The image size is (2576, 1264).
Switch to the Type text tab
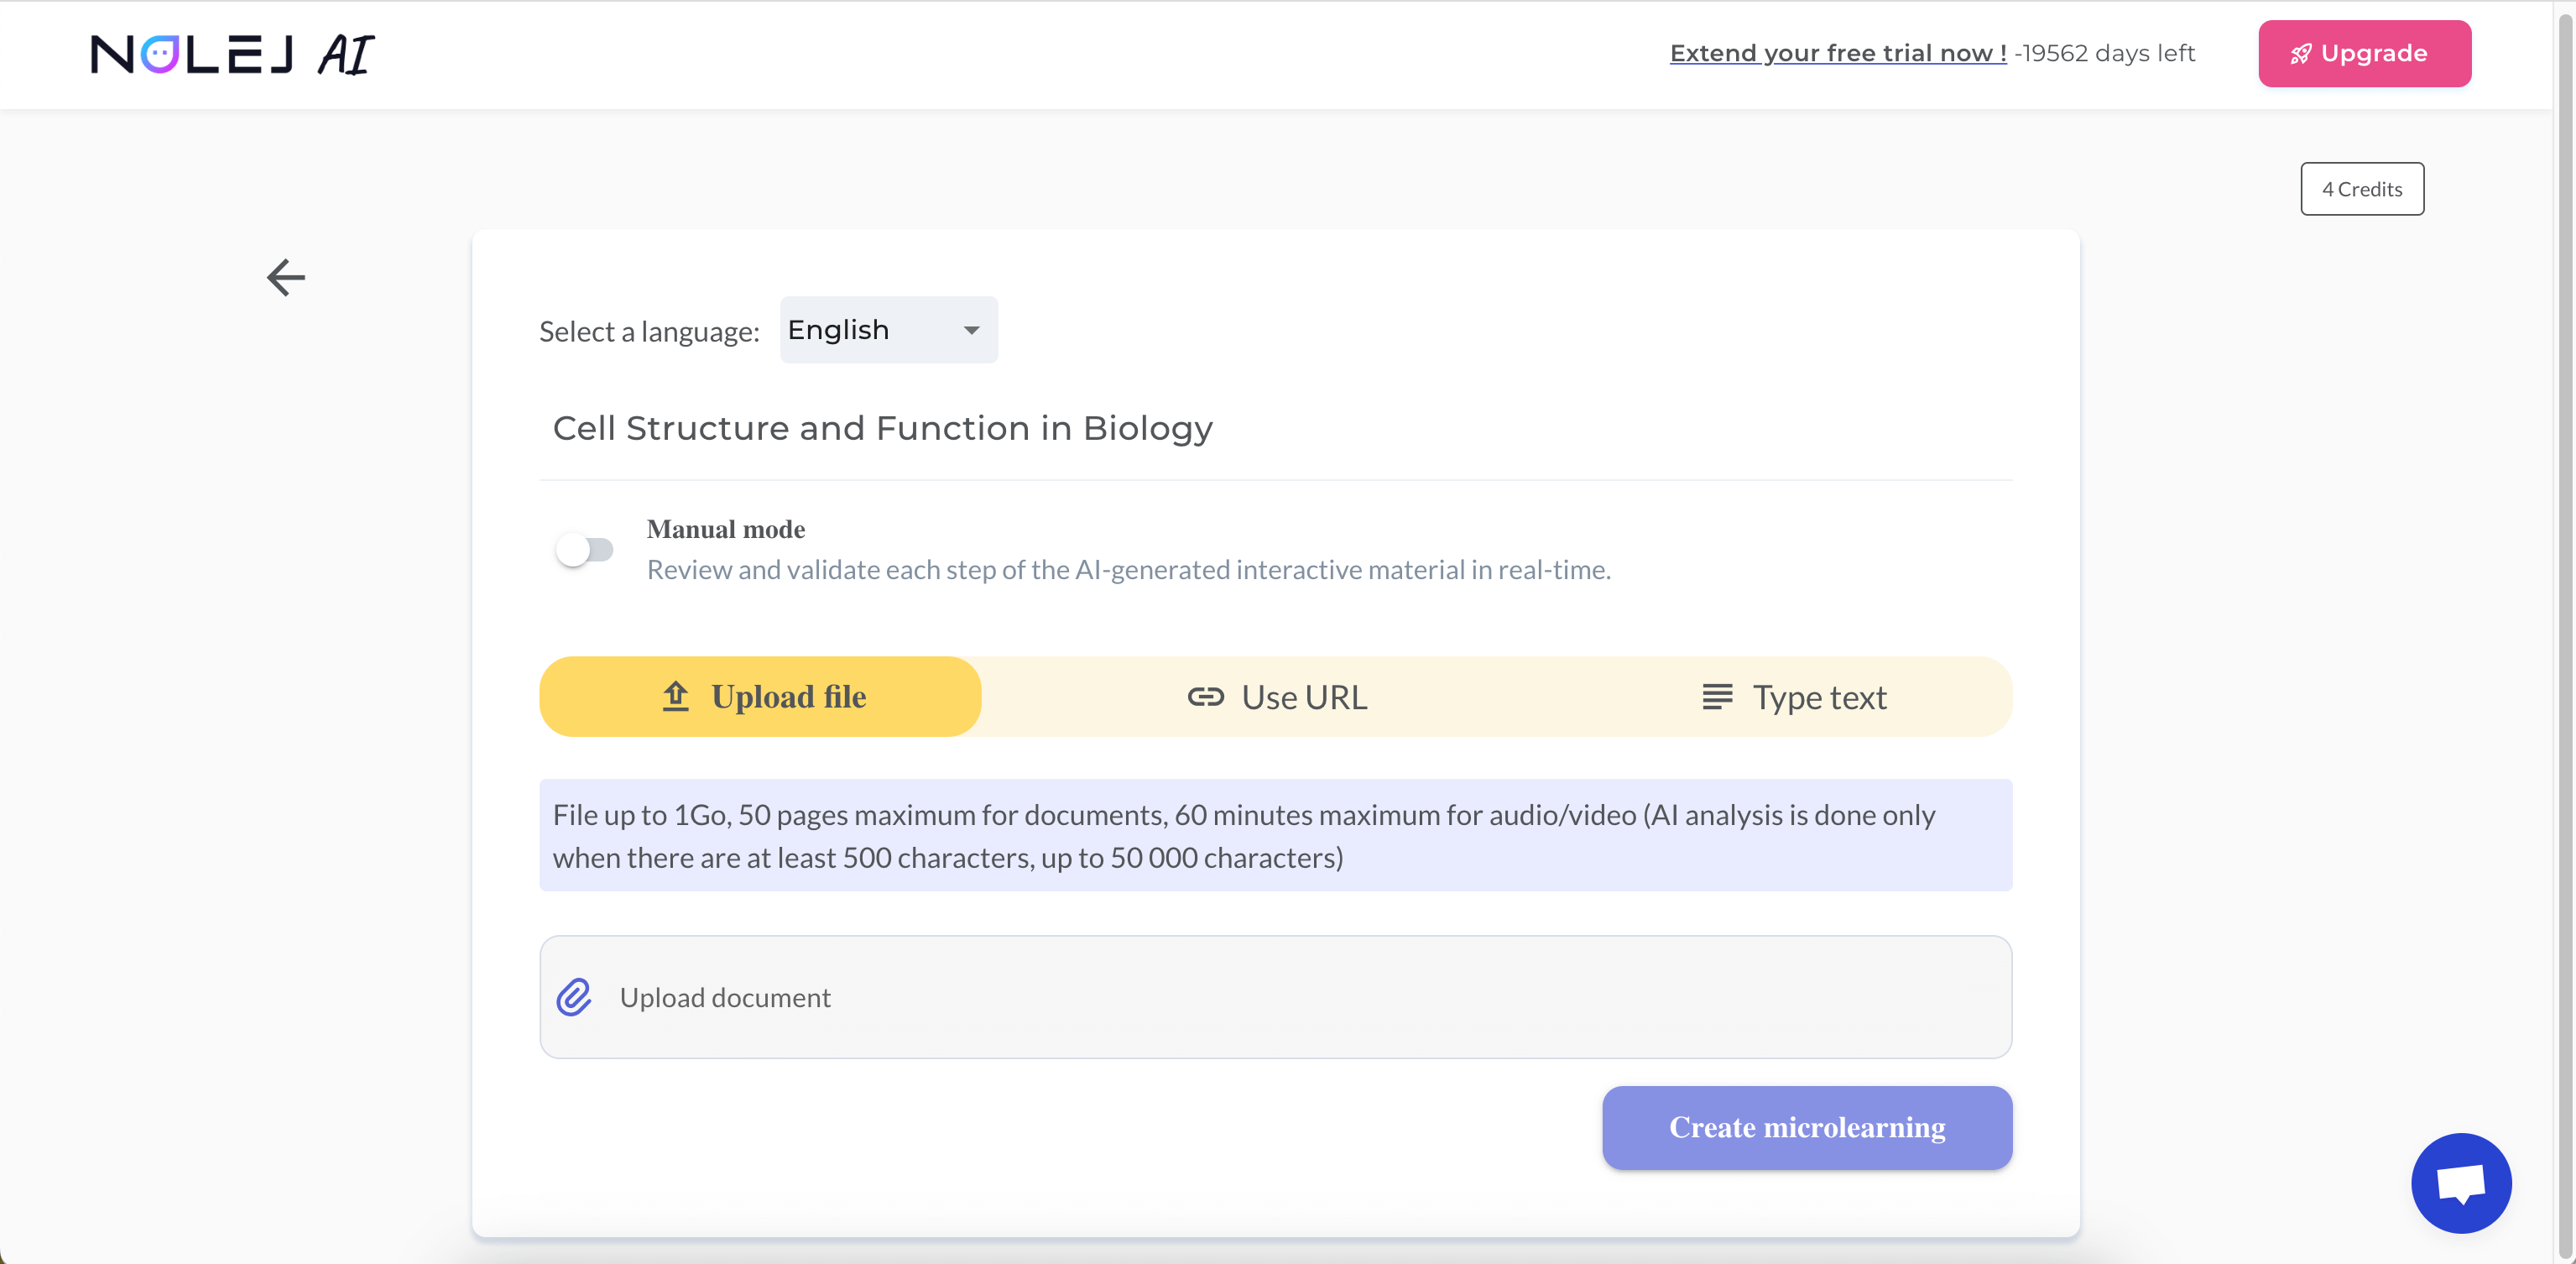pos(1797,695)
